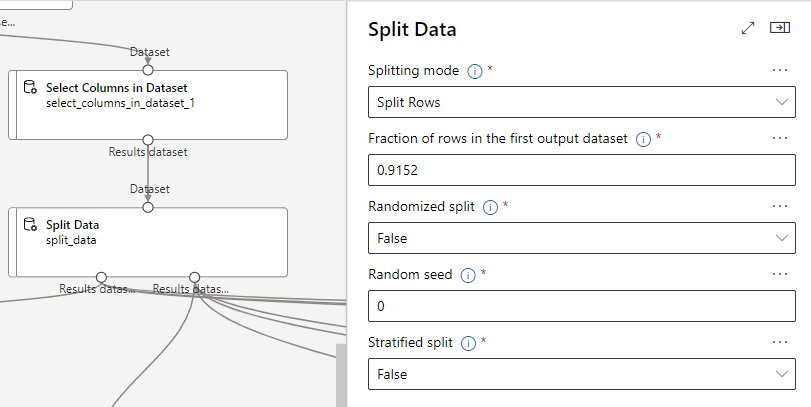The height and width of the screenshot is (407, 811).
Task: Click the dock-panel-to-side icon
Action: [780, 29]
